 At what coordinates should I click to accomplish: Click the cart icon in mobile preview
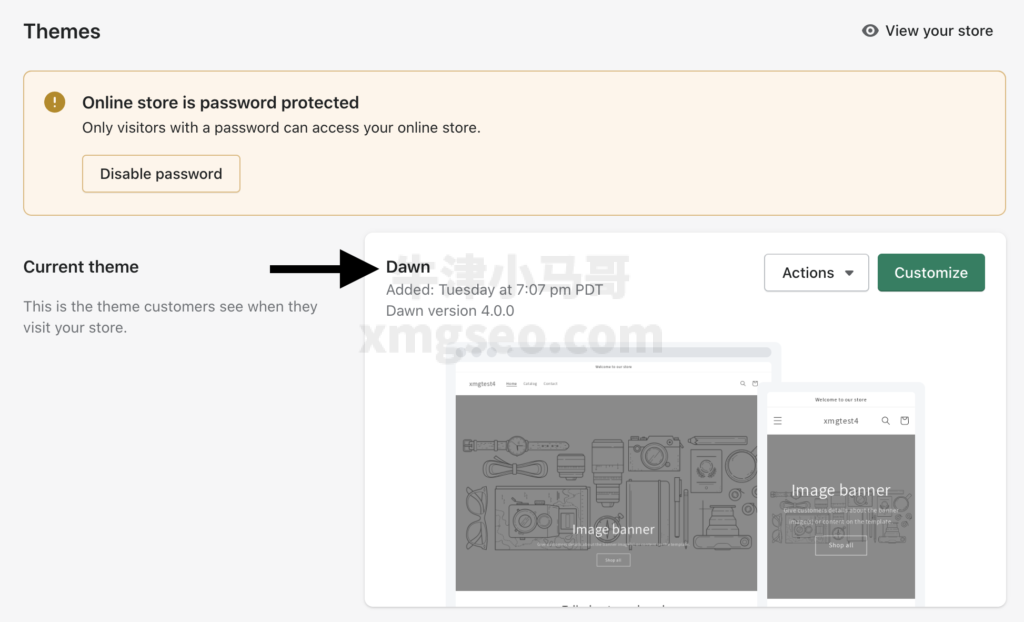pos(904,421)
